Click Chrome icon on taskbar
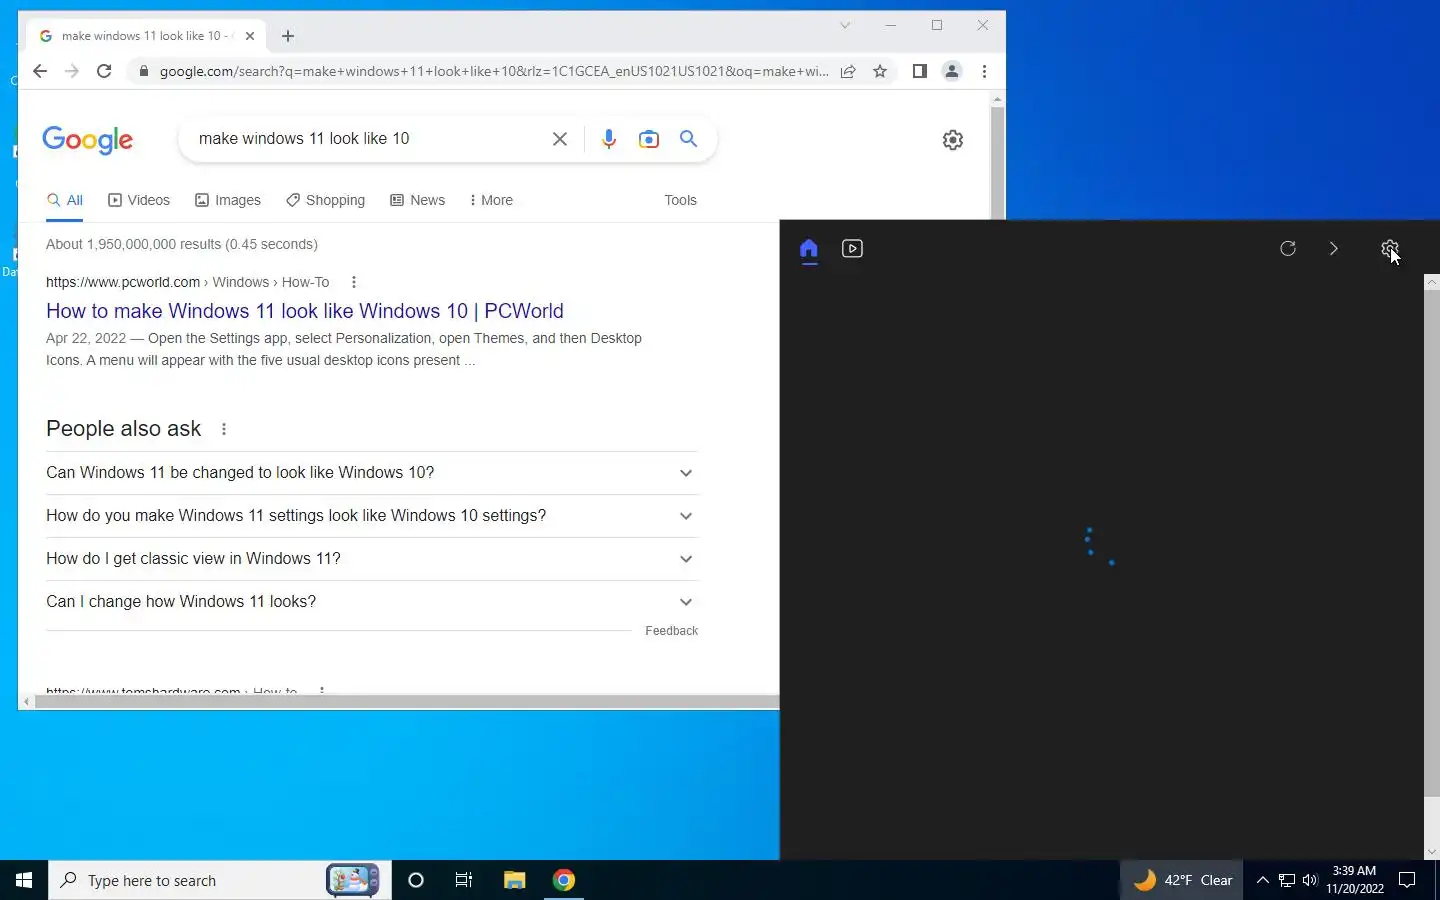The image size is (1440, 900). click(x=564, y=880)
